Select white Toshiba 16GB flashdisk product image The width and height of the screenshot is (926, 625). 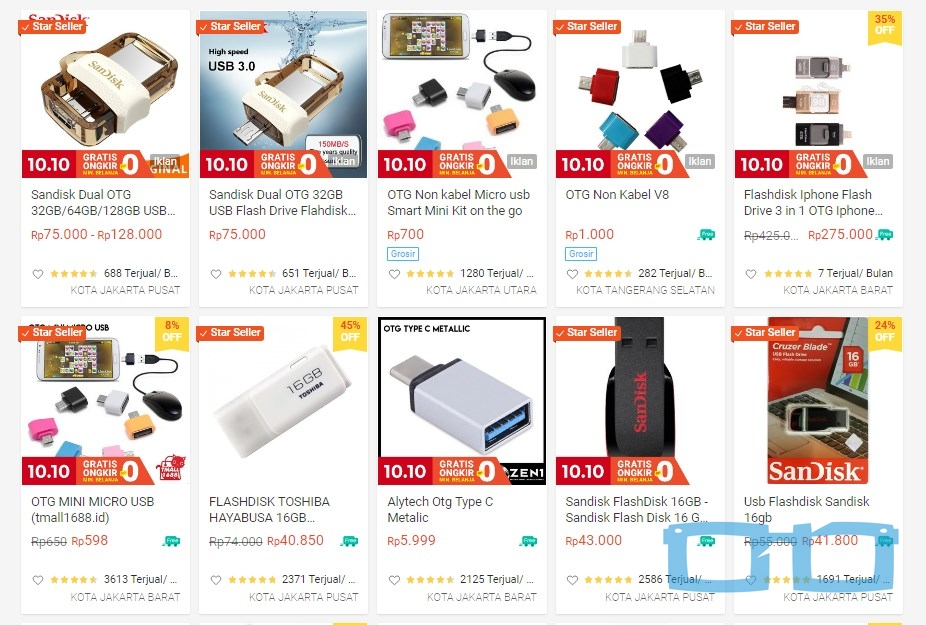click(283, 401)
